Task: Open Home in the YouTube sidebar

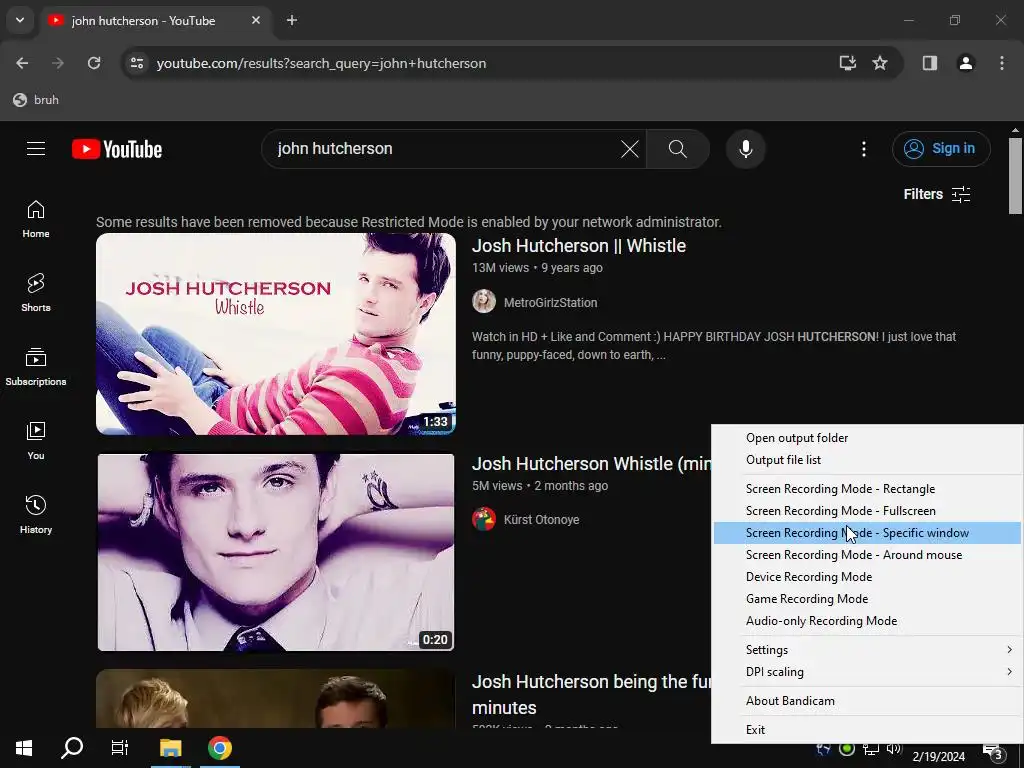Action: (36, 219)
